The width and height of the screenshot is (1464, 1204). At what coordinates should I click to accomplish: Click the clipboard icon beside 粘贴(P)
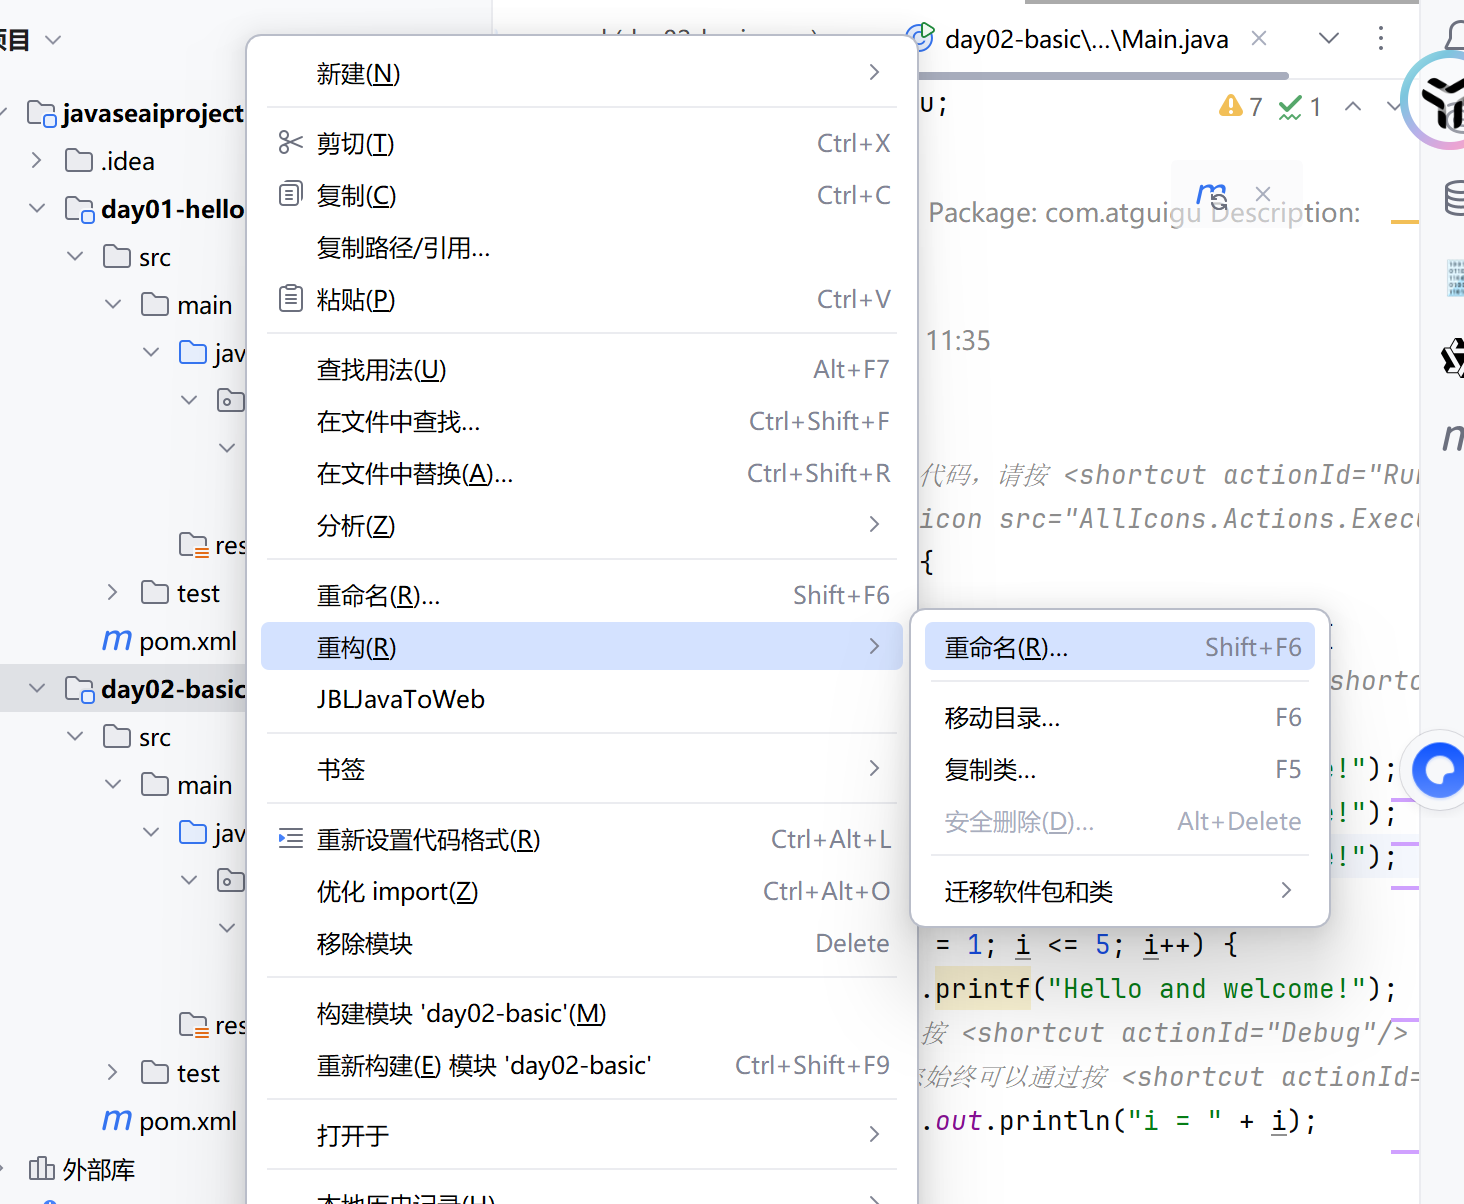click(290, 298)
